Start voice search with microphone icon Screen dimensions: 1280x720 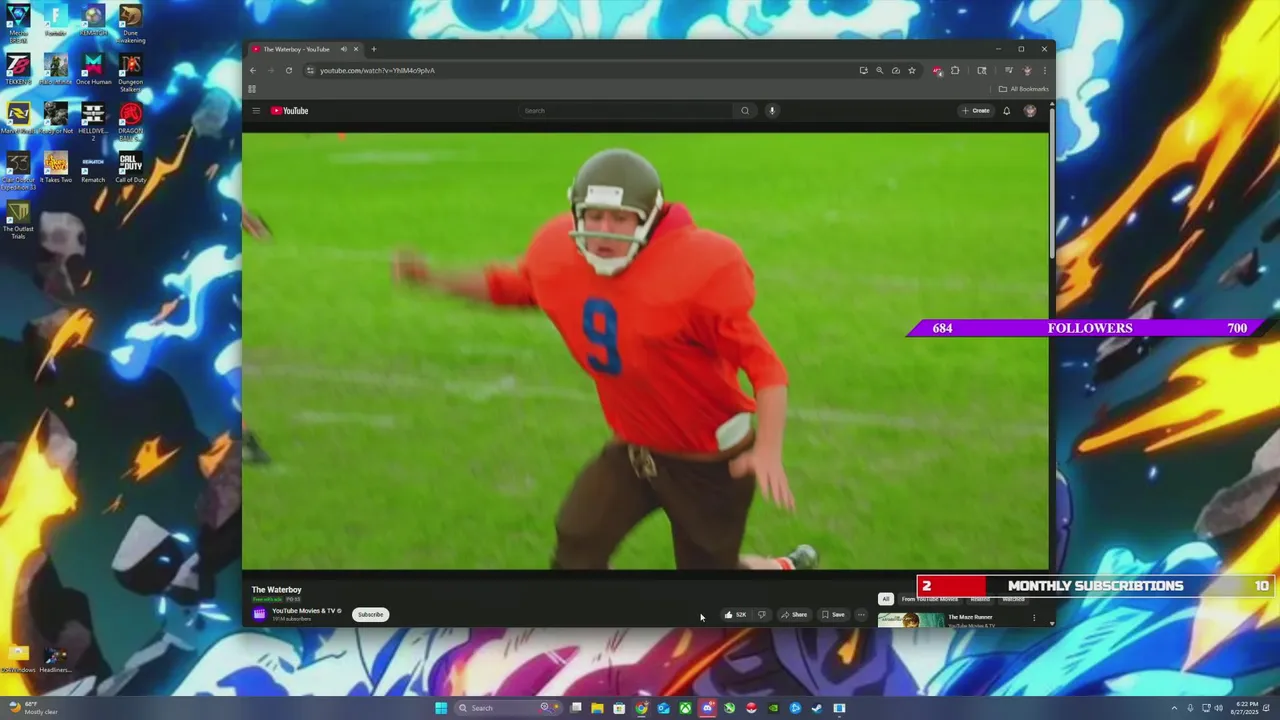coord(772,111)
